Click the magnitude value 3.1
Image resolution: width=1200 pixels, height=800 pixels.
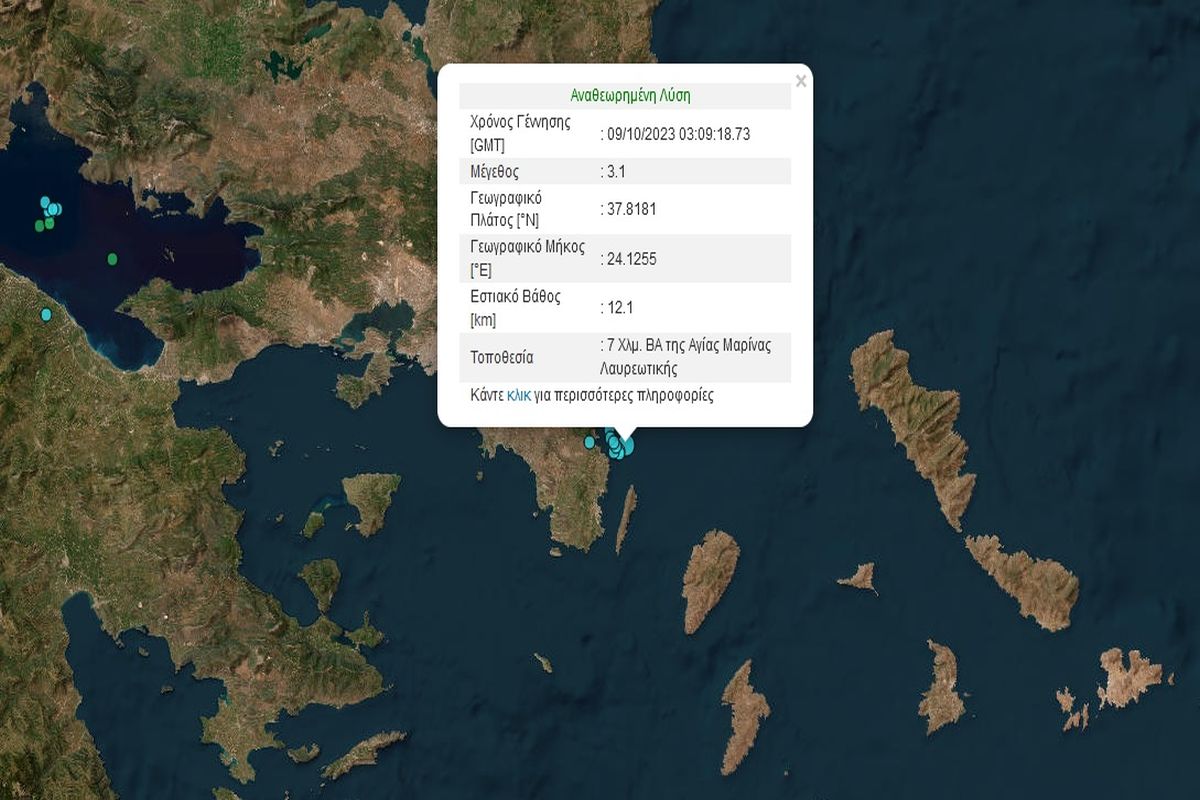(x=616, y=171)
